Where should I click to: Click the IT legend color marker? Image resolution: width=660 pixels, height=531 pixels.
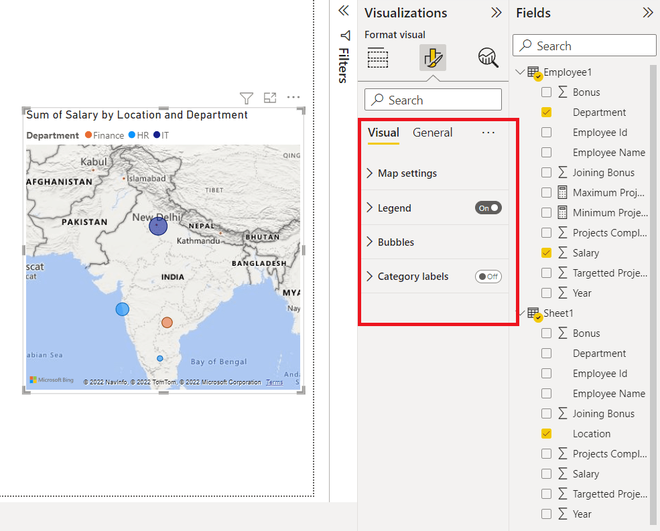pyautogui.click(x=157, y=135)
